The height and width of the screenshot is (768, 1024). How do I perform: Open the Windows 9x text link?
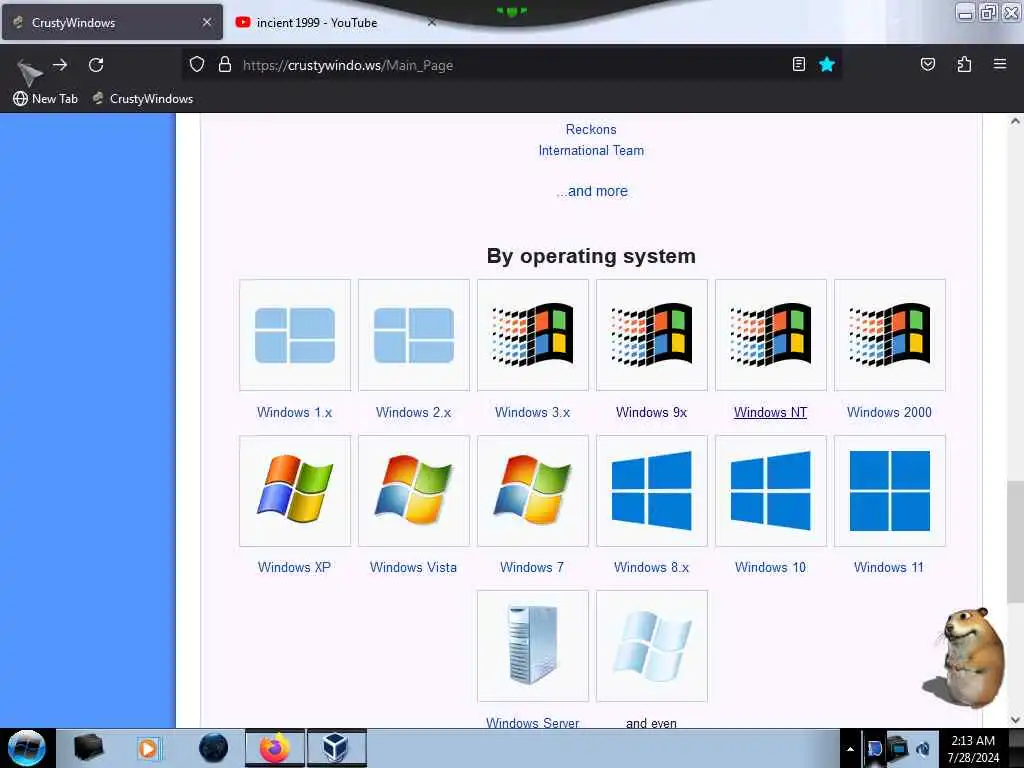(x=651, y=412)
